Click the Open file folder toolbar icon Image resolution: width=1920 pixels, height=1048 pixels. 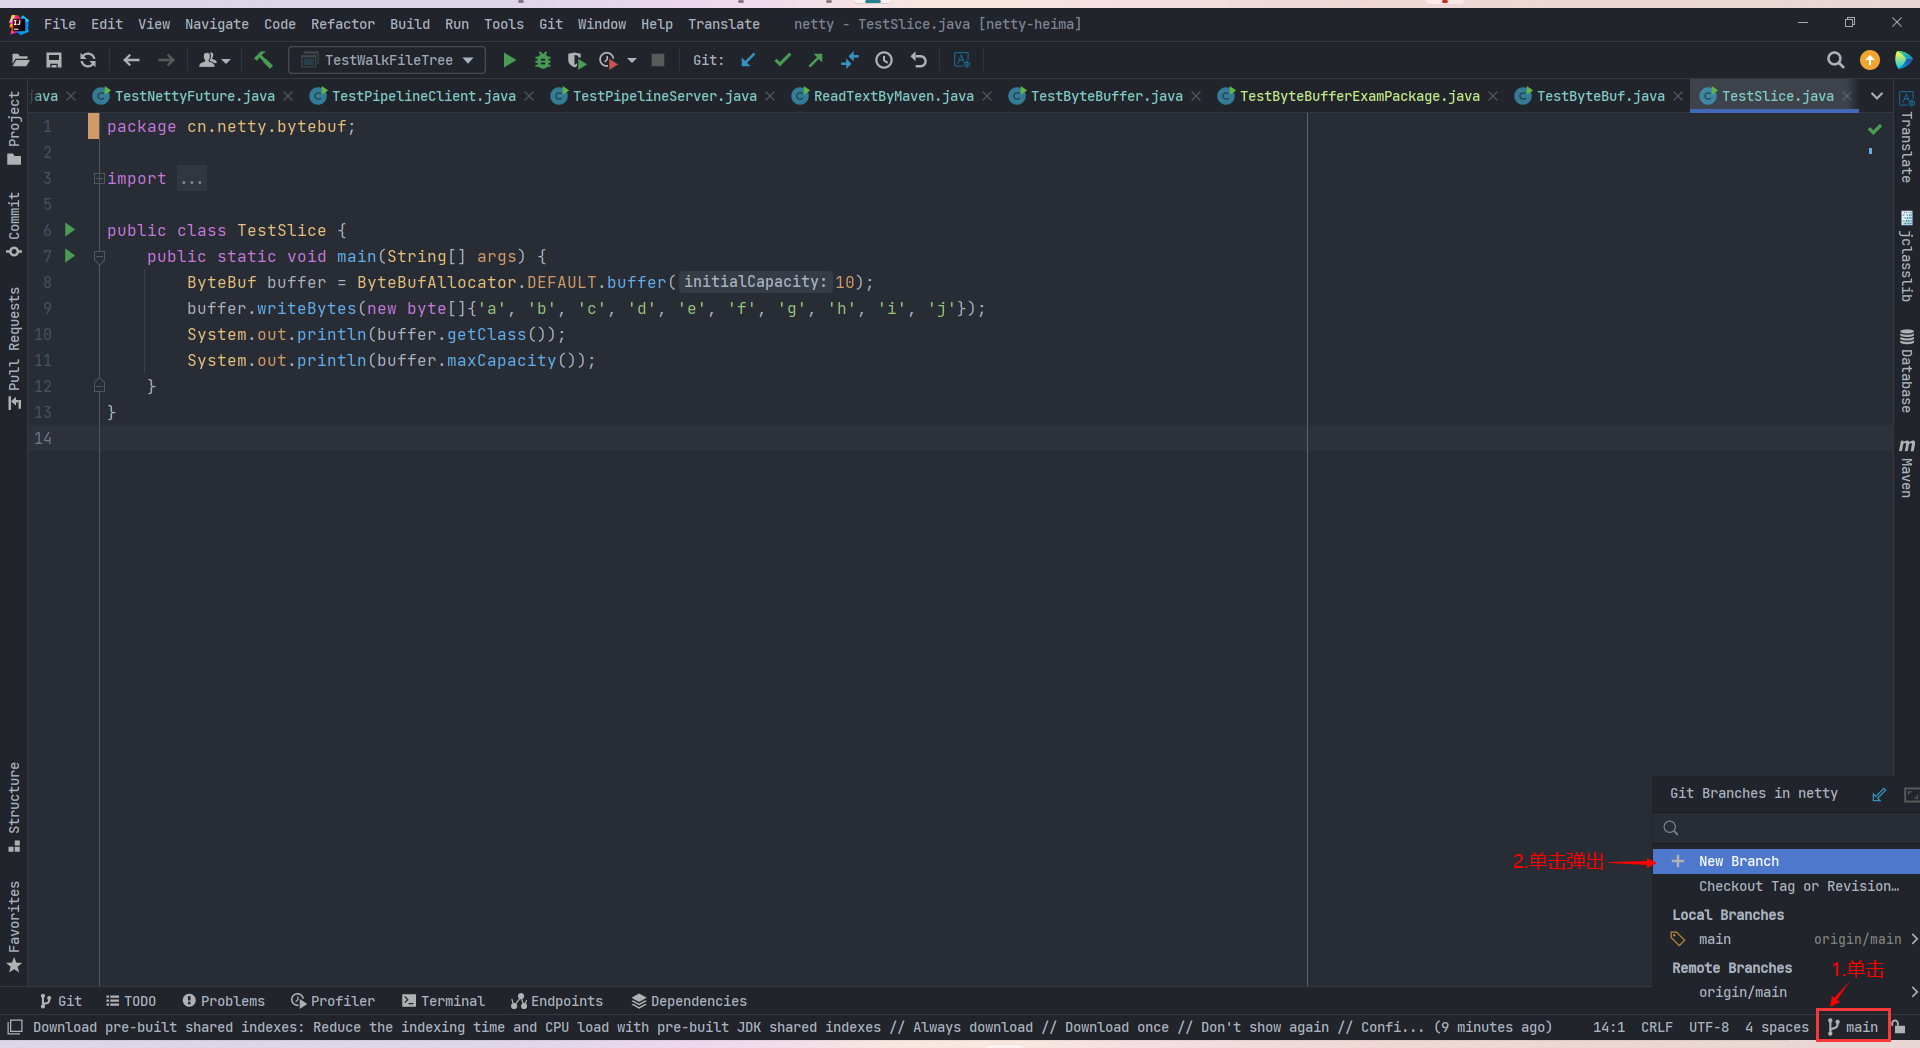pos(20,60)
